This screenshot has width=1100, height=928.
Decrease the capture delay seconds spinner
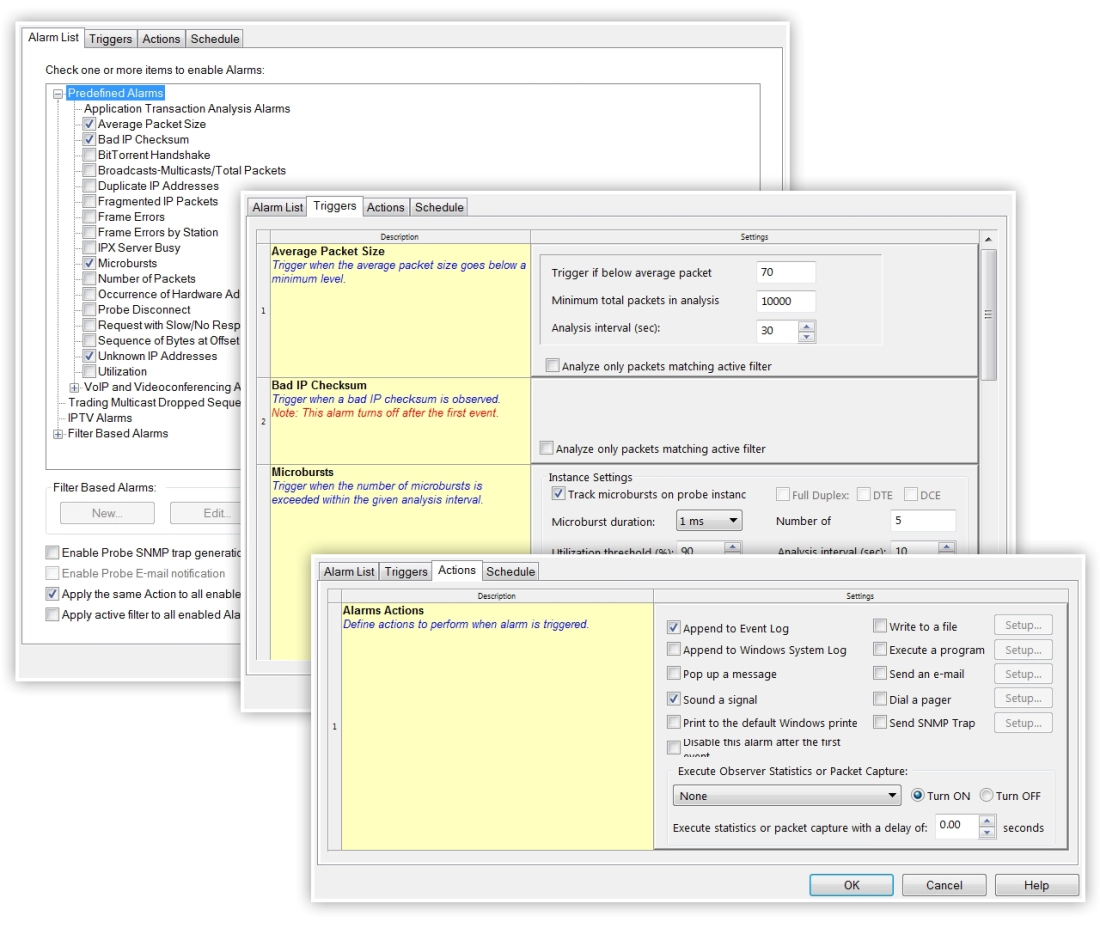click(x=988, y=832)
